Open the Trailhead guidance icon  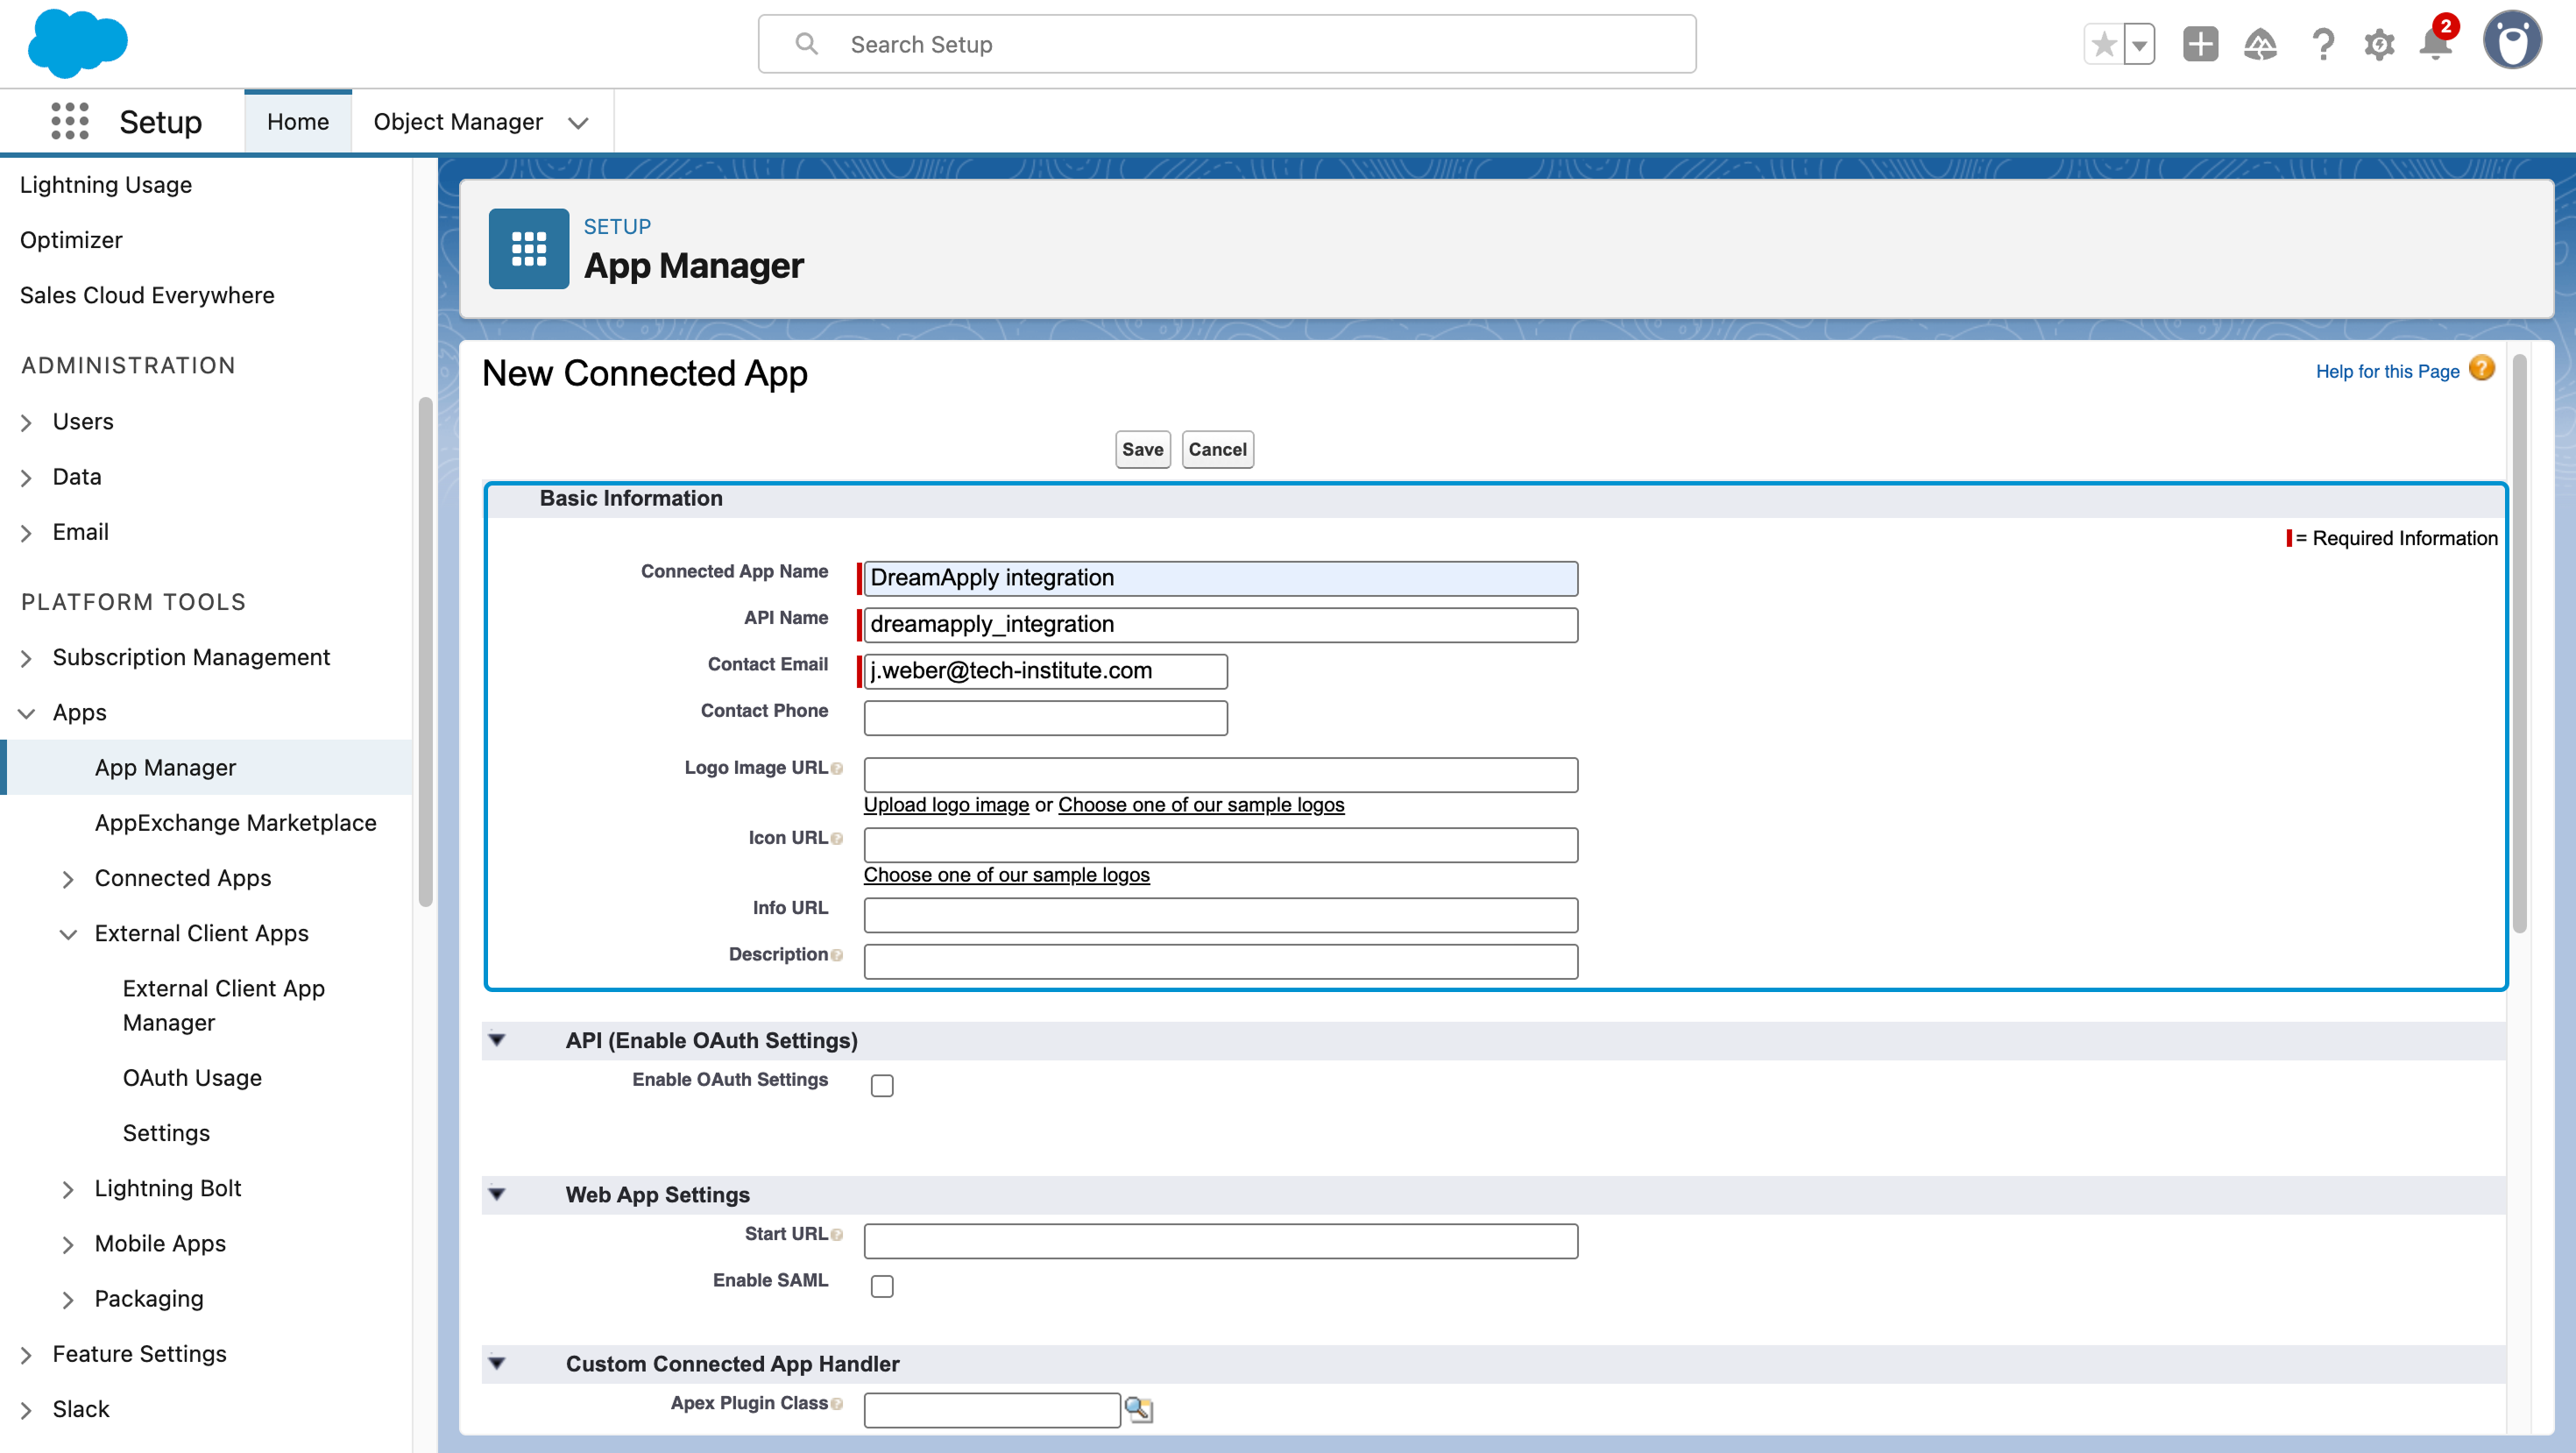(2260, 44)
